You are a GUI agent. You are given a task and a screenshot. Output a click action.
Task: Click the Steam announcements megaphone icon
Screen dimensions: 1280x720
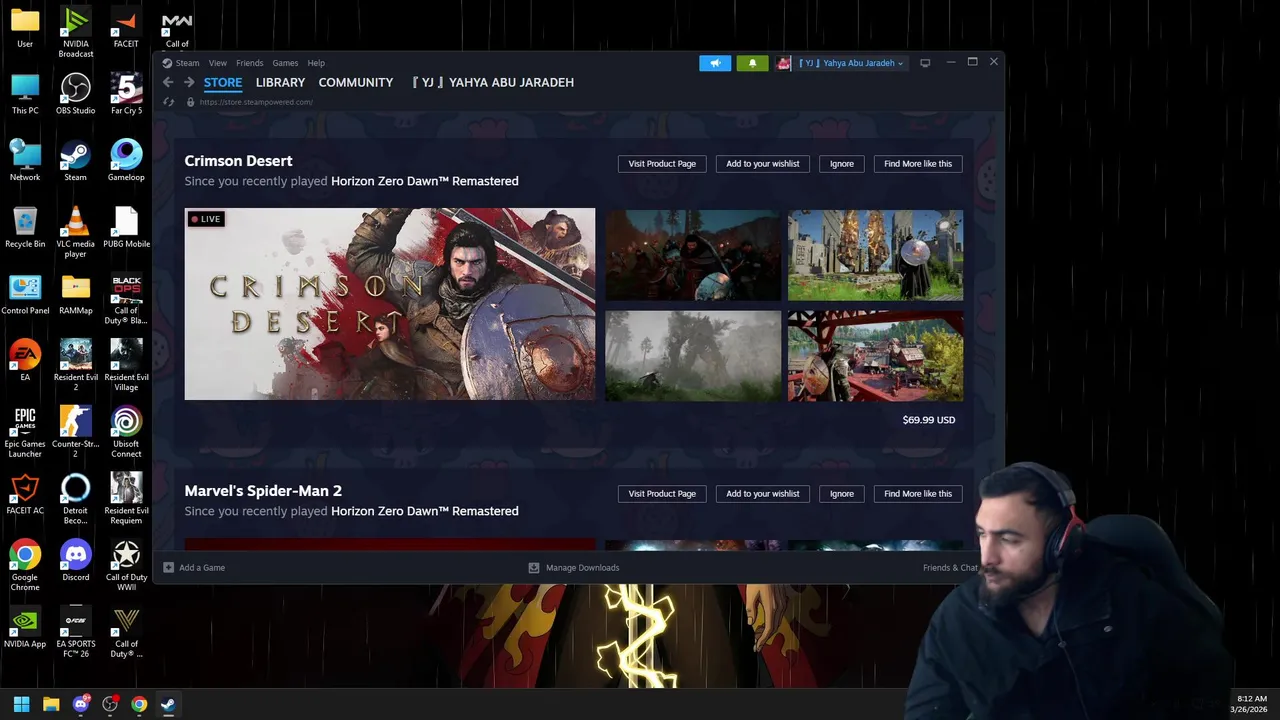coord(715,63)
